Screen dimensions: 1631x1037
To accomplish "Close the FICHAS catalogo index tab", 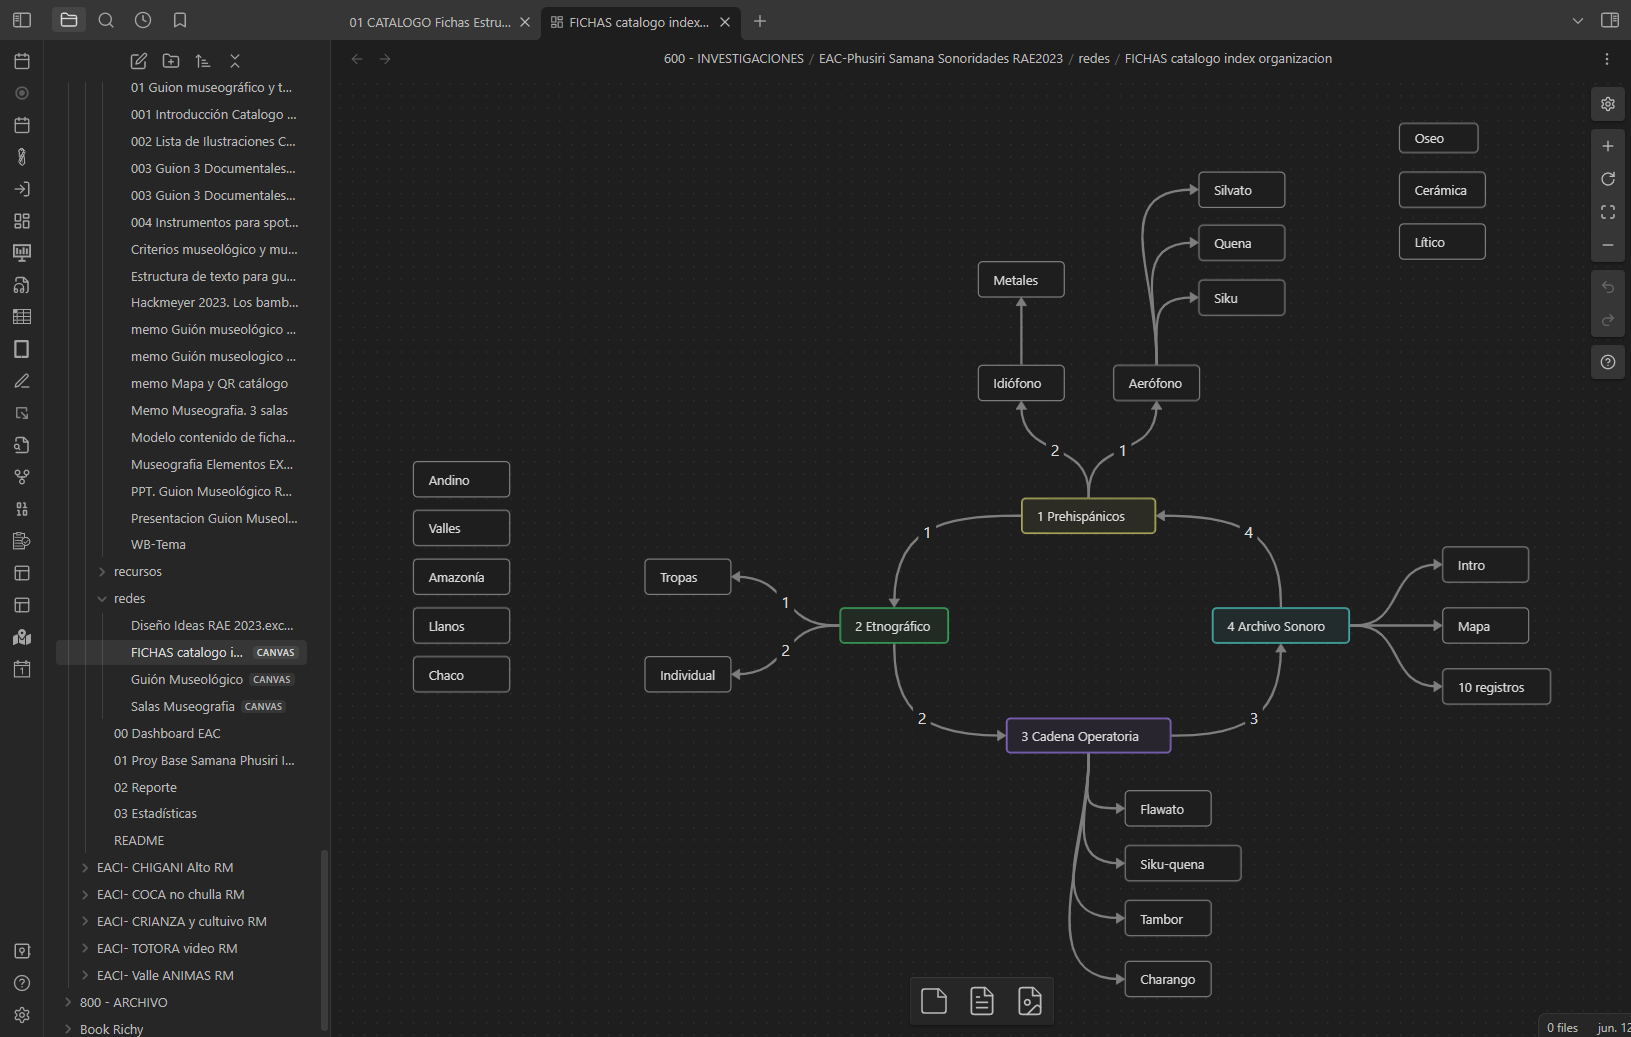I will coord(725,22).
